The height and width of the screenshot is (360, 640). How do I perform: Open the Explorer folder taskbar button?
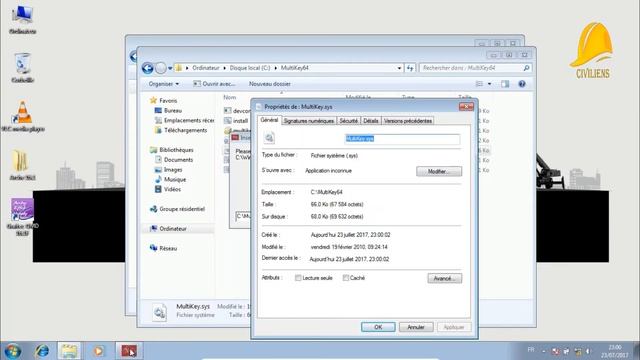69,351
